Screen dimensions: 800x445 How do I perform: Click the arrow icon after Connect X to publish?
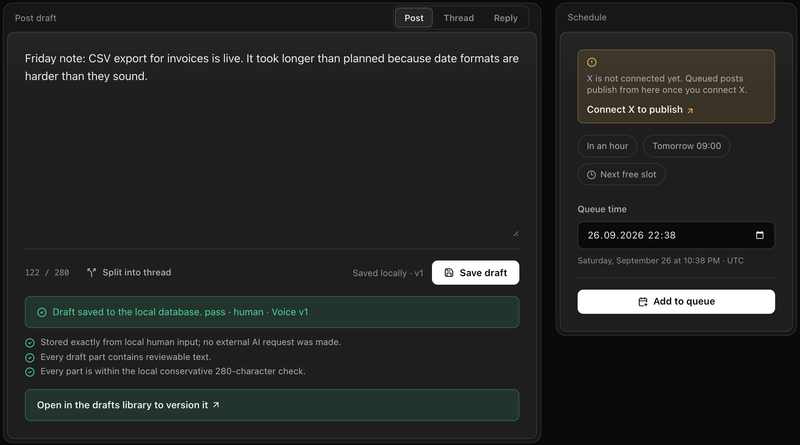(x=690, y=110)
